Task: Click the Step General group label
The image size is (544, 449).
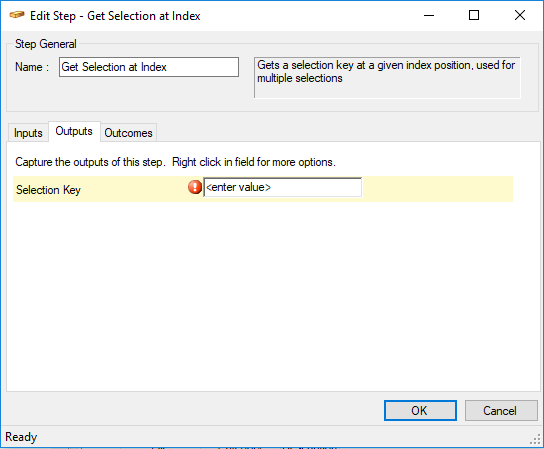Action: [45, 44]
